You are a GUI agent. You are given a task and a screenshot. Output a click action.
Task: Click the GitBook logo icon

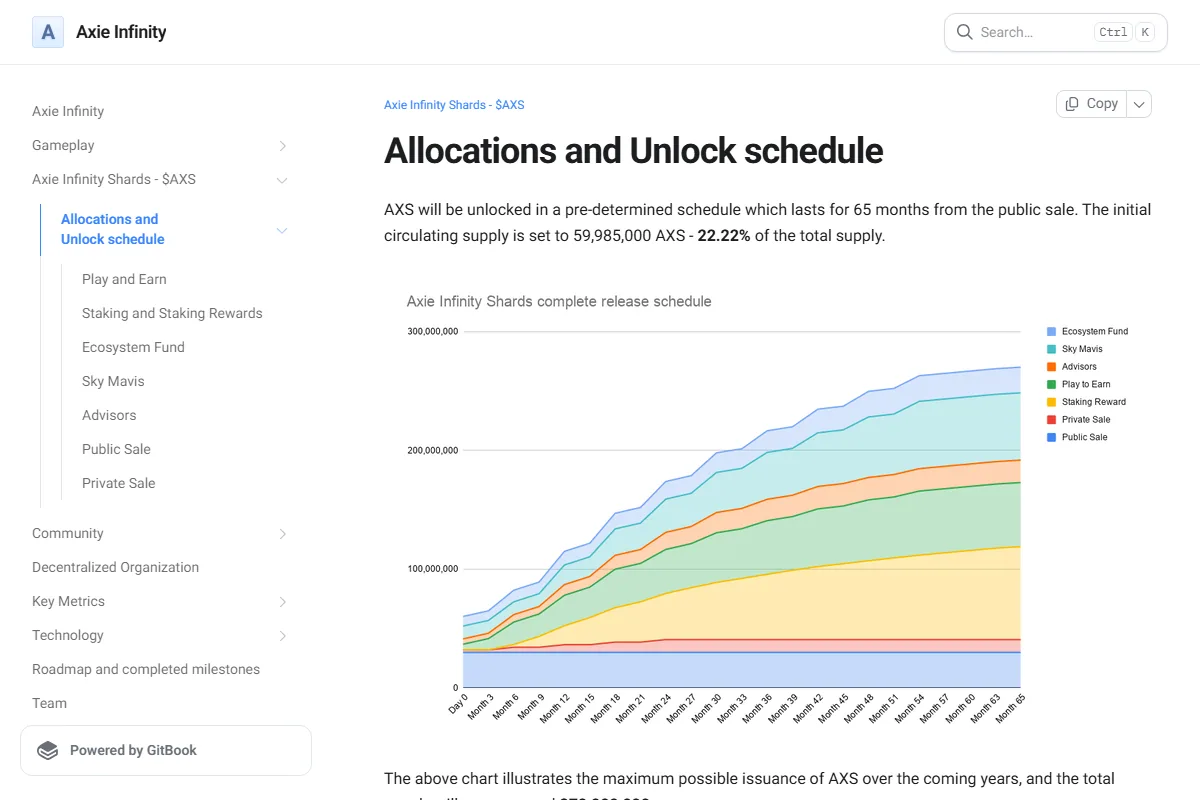pyautogui.click(x=47, y=750)
